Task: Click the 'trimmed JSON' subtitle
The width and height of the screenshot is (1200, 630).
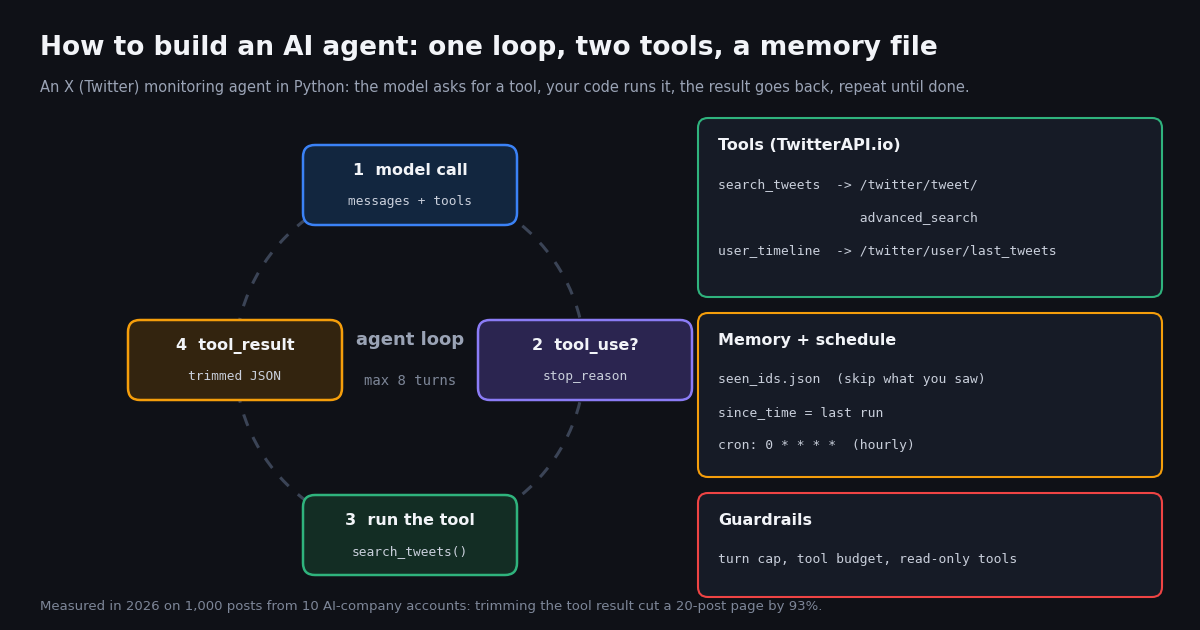Action: point(235,376)
